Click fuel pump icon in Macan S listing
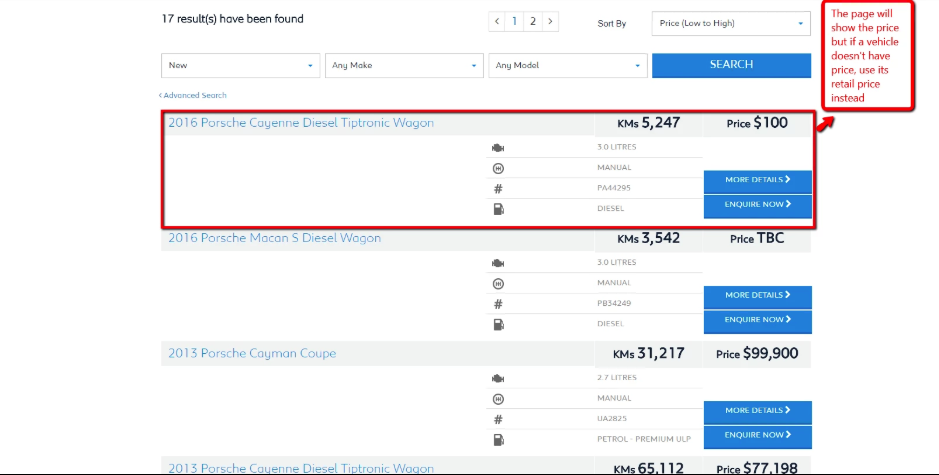 [x=498, y=325]
